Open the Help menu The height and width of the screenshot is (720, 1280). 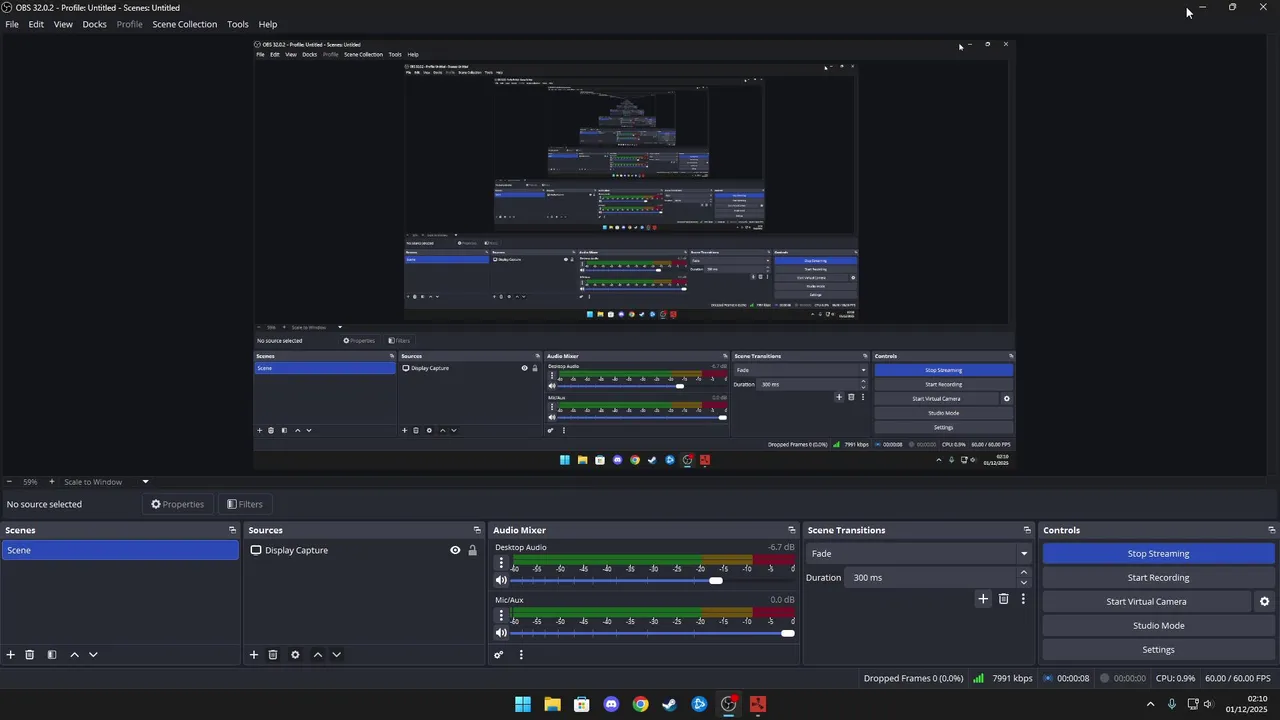(268, 24)
